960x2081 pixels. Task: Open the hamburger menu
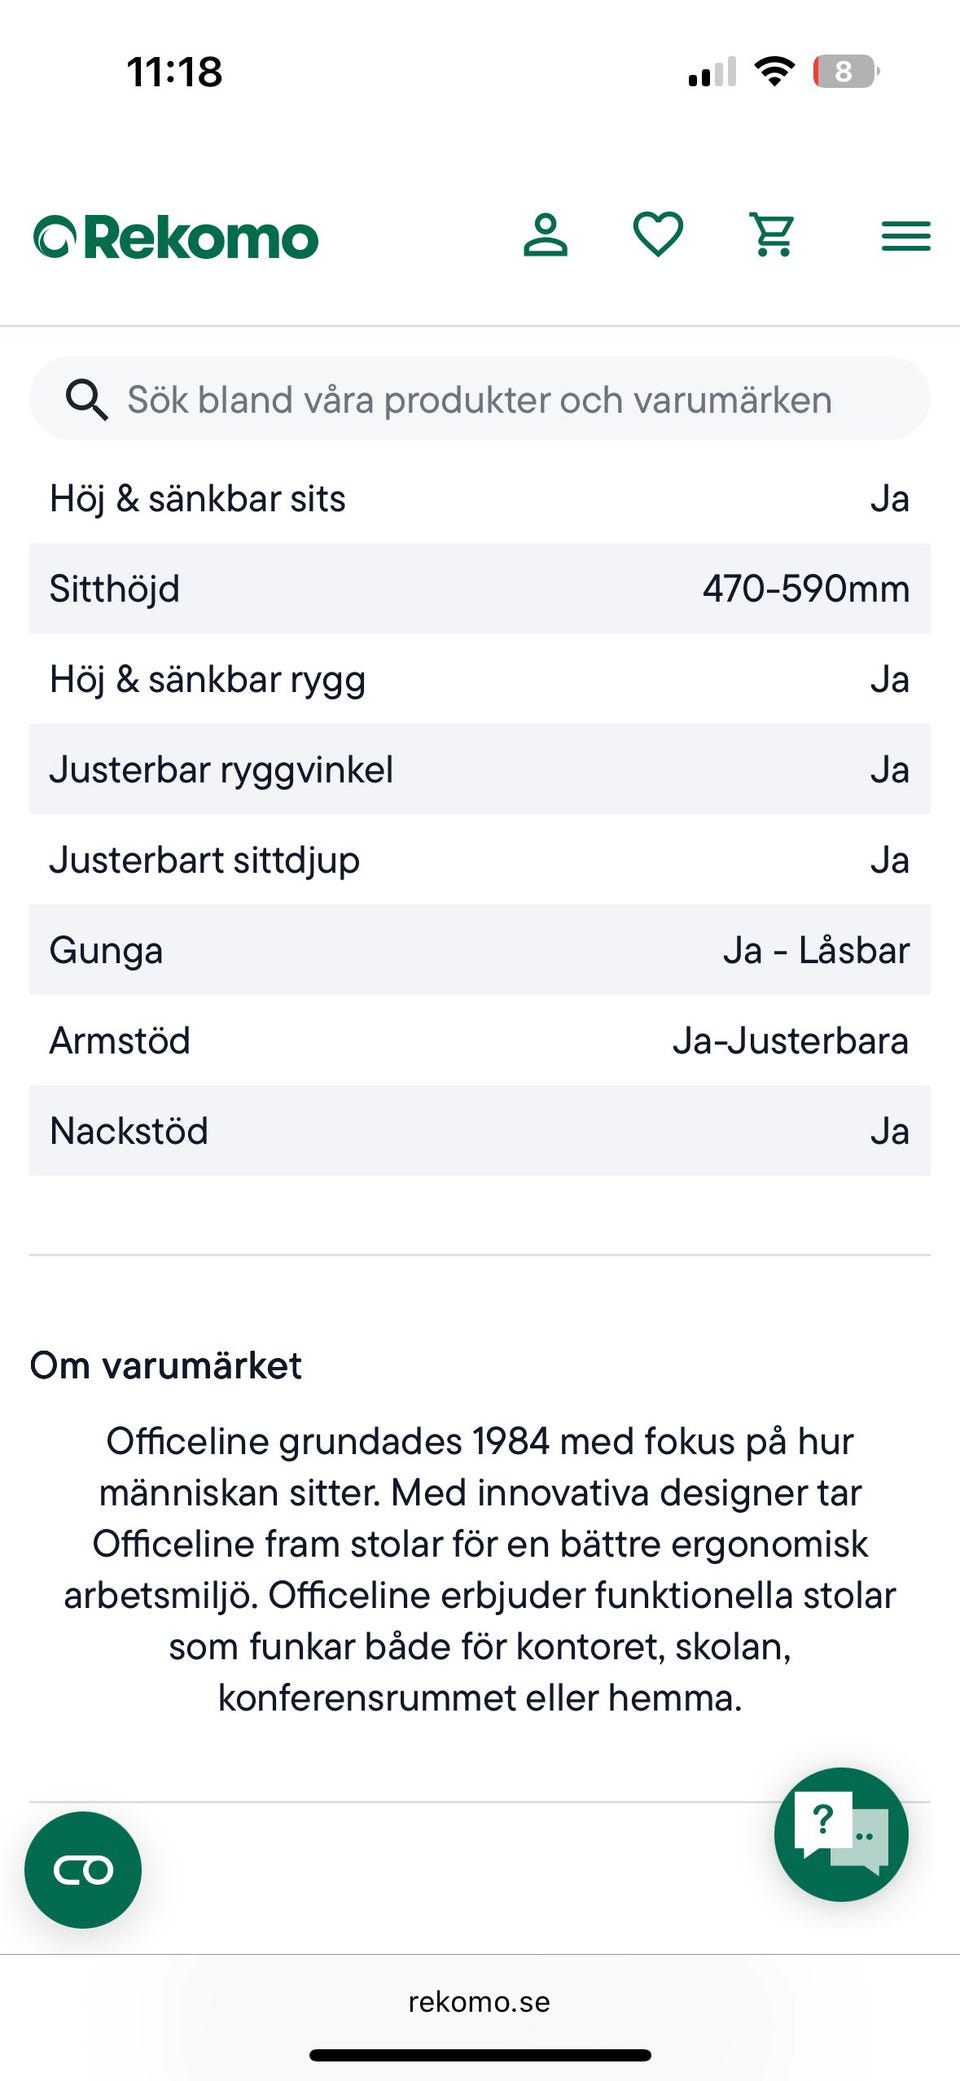point(905,237)
